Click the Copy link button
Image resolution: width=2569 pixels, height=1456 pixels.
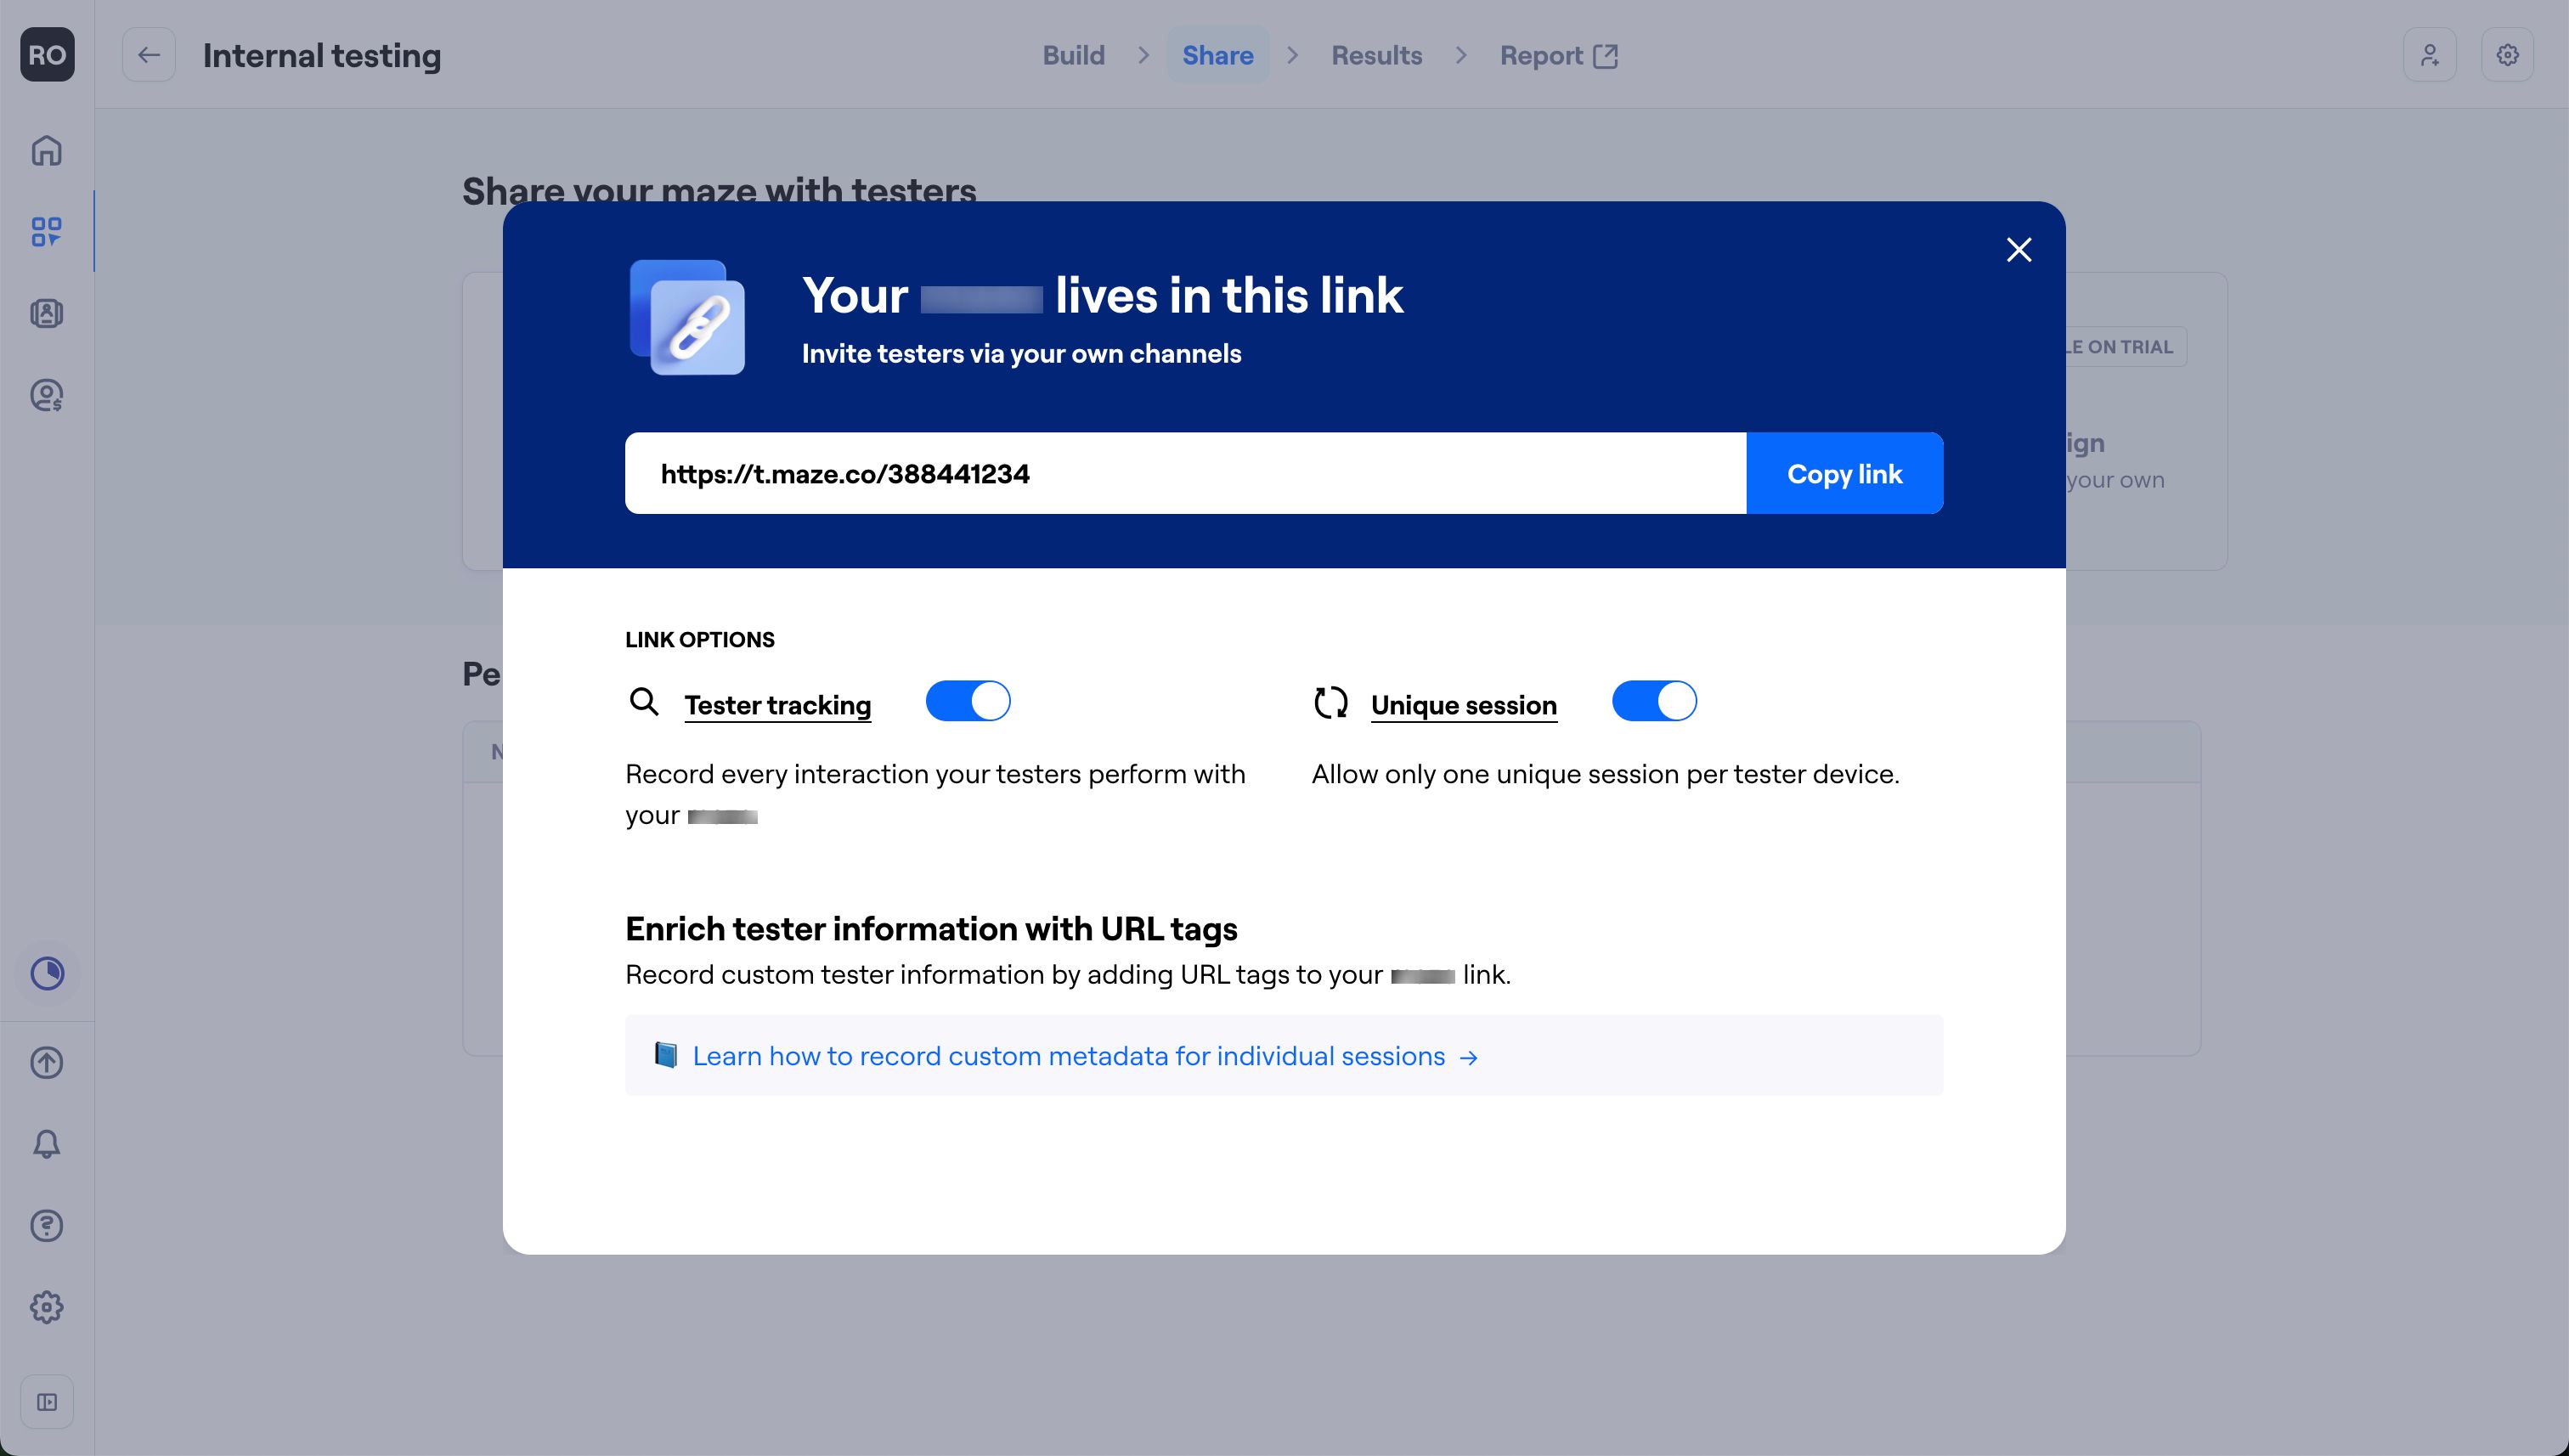coord(1844,473)
